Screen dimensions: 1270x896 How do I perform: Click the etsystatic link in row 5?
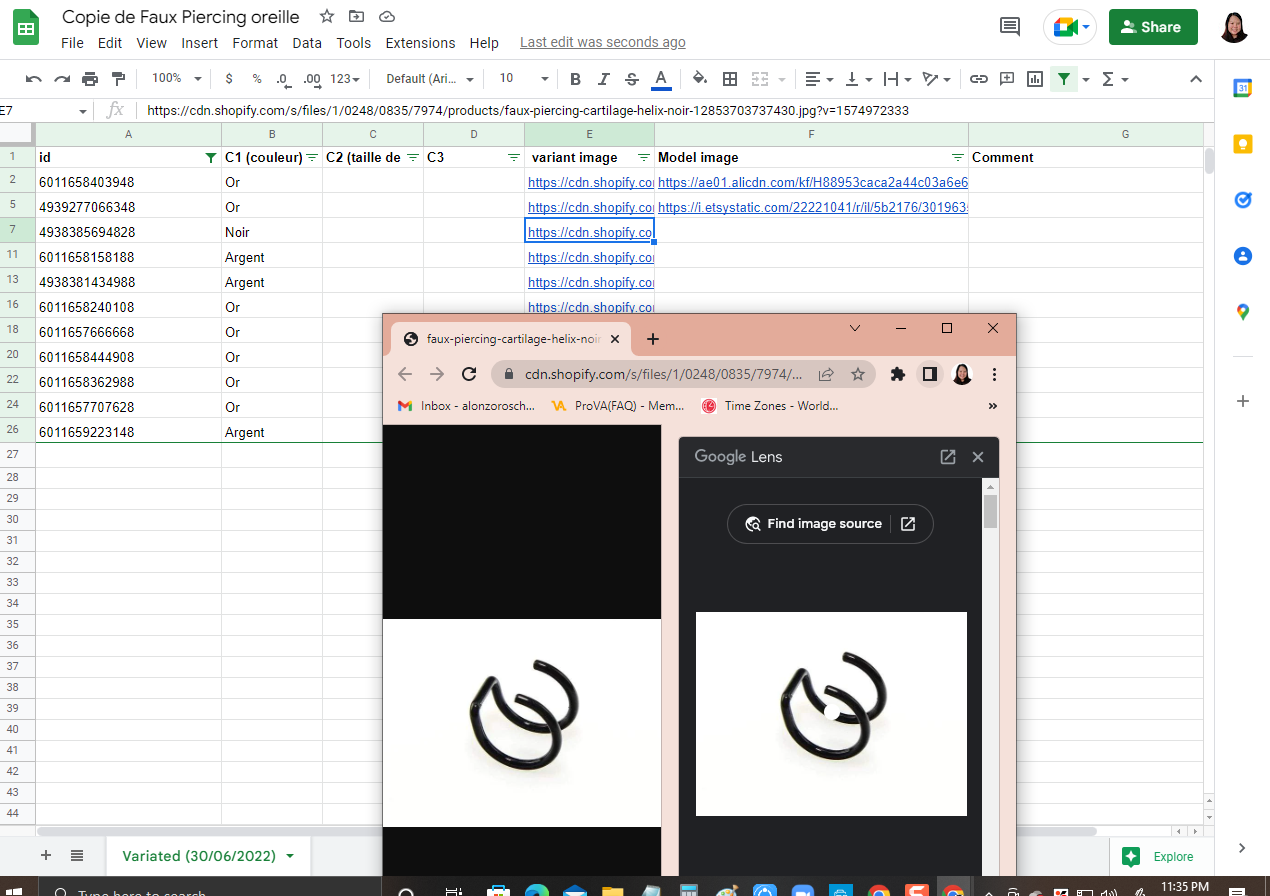pyautogui.click(x=812, y=208)
